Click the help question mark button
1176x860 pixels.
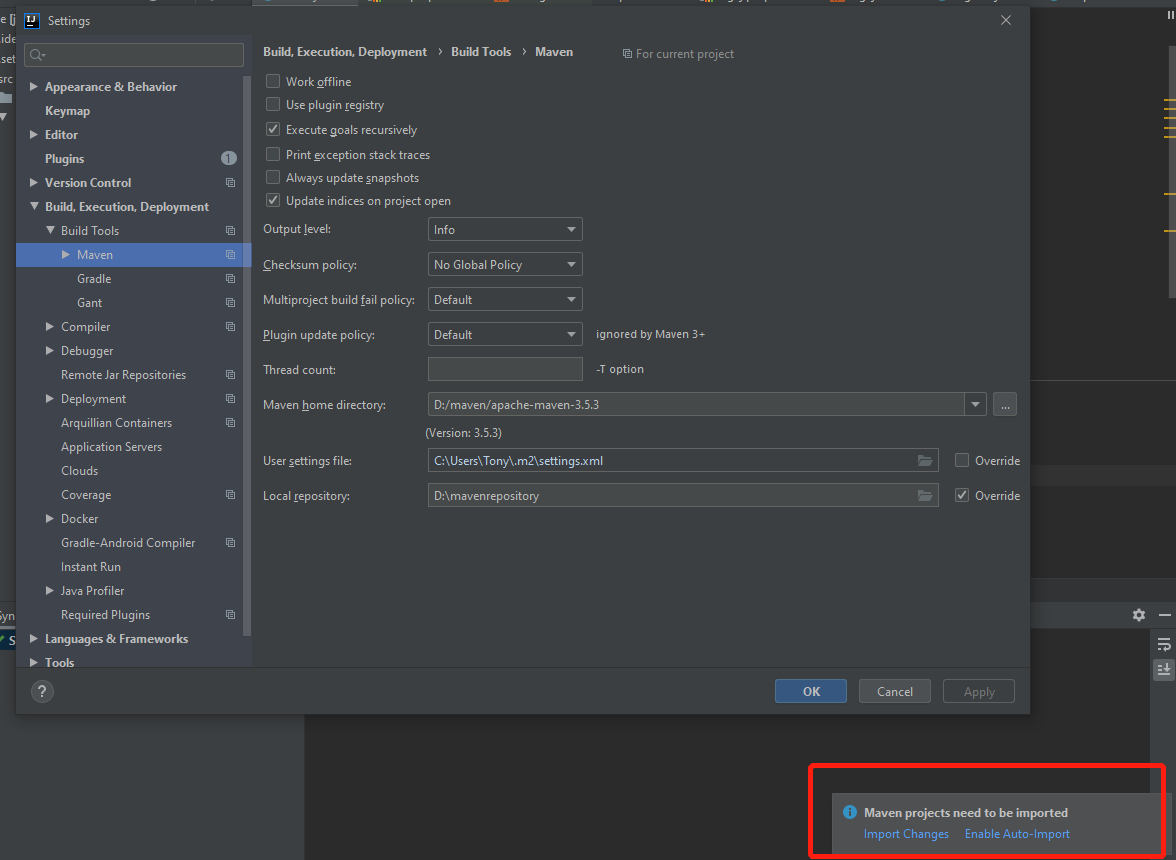point(42,691)
